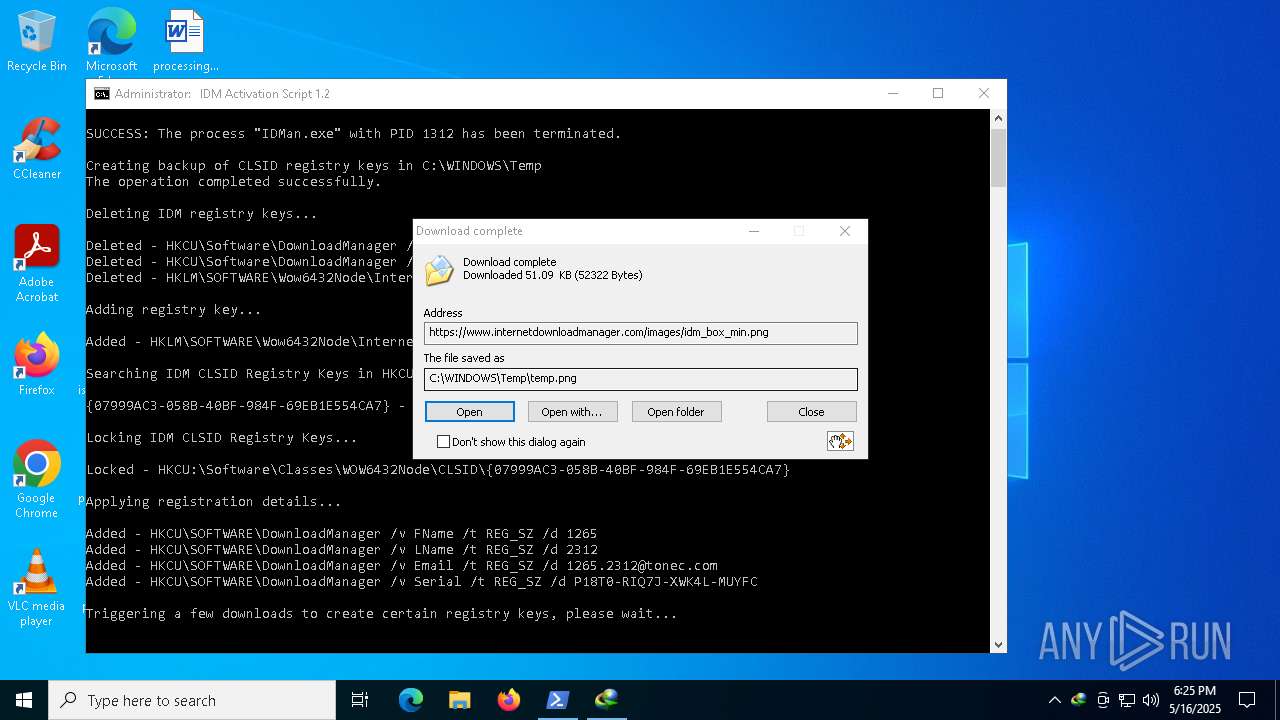Open Microsoft Edge from the taskbar

tap(411, 700)
